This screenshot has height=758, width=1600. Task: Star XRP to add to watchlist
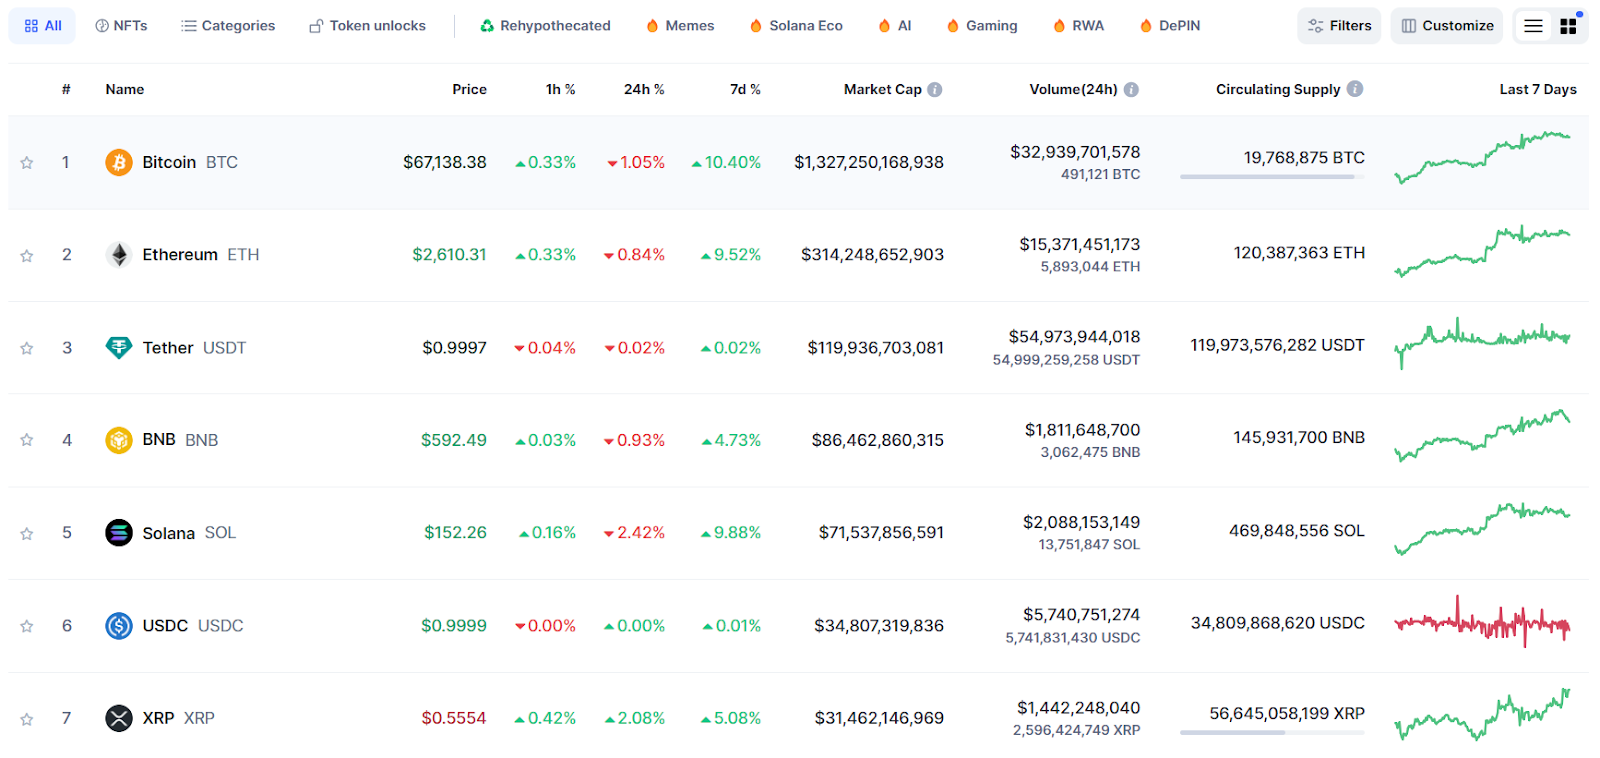point(27,719)
